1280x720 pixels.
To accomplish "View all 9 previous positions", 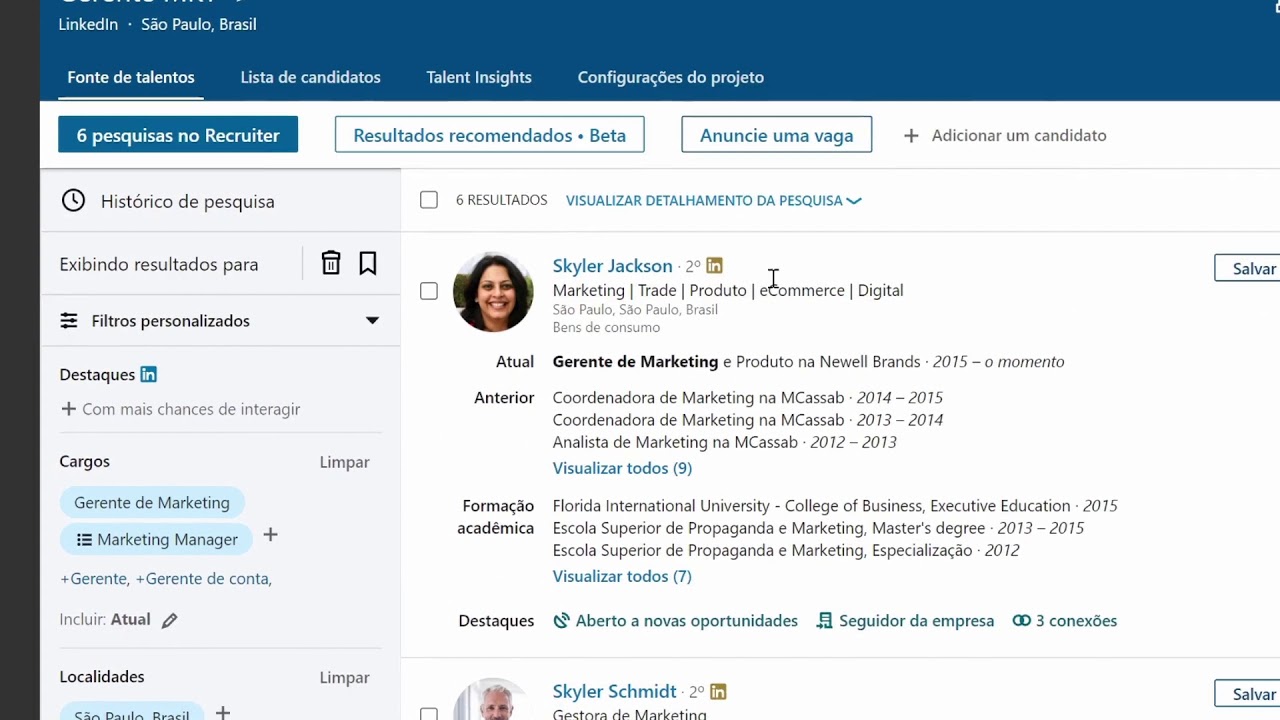I will click(622, 468).
